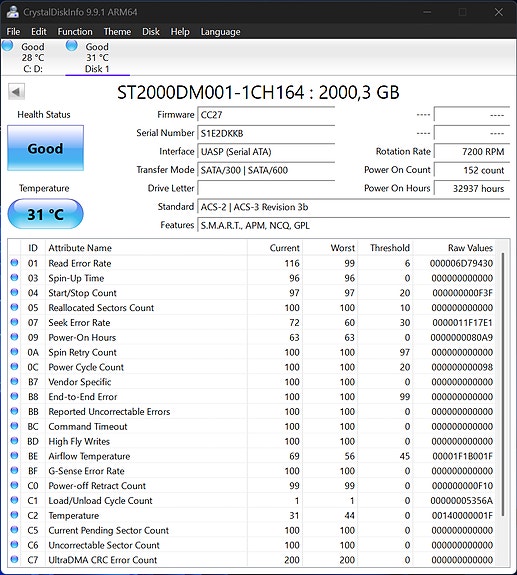Click status dot of UltraDMA CRC Error Count row
Viewport: 517px width, 575px height.
point(14,559)
